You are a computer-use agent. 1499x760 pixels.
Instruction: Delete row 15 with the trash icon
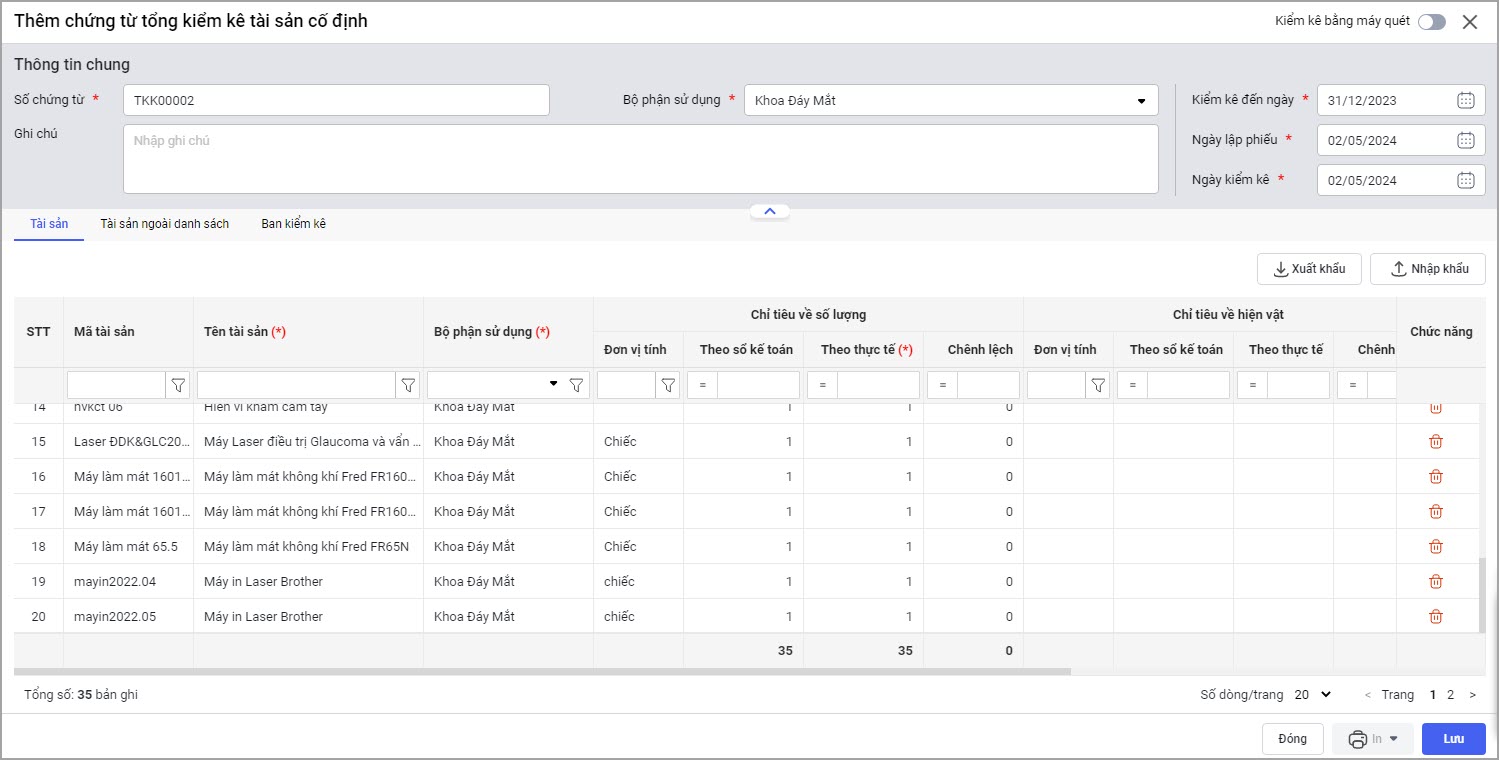coord(1435,442)
